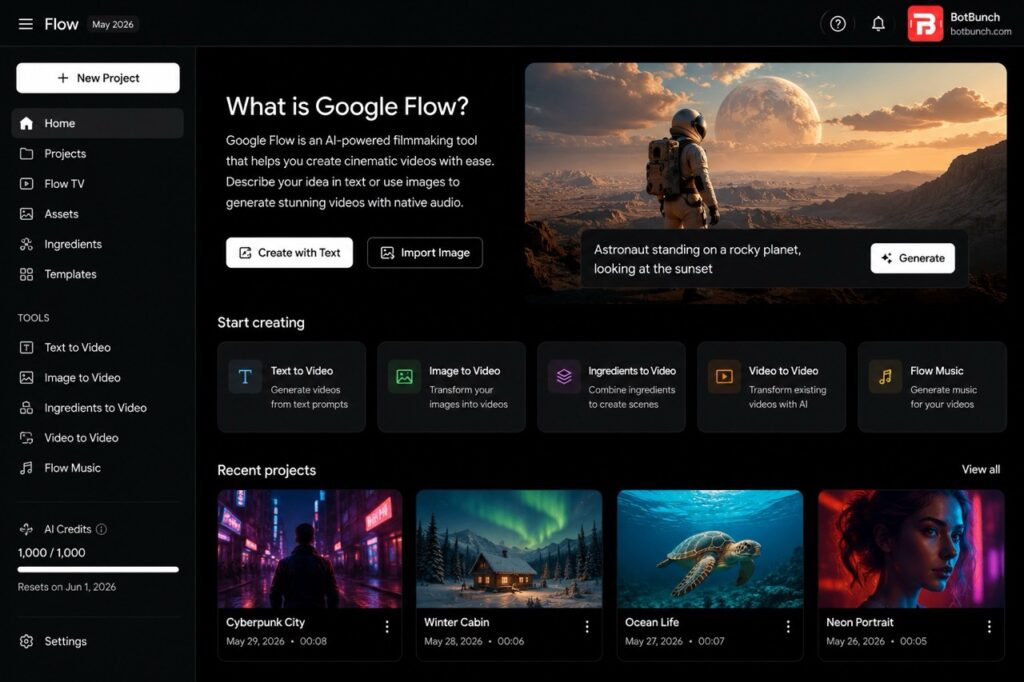1024x682 pixels.
Task: Click the Generate button
Action: (x=912, y=258)
